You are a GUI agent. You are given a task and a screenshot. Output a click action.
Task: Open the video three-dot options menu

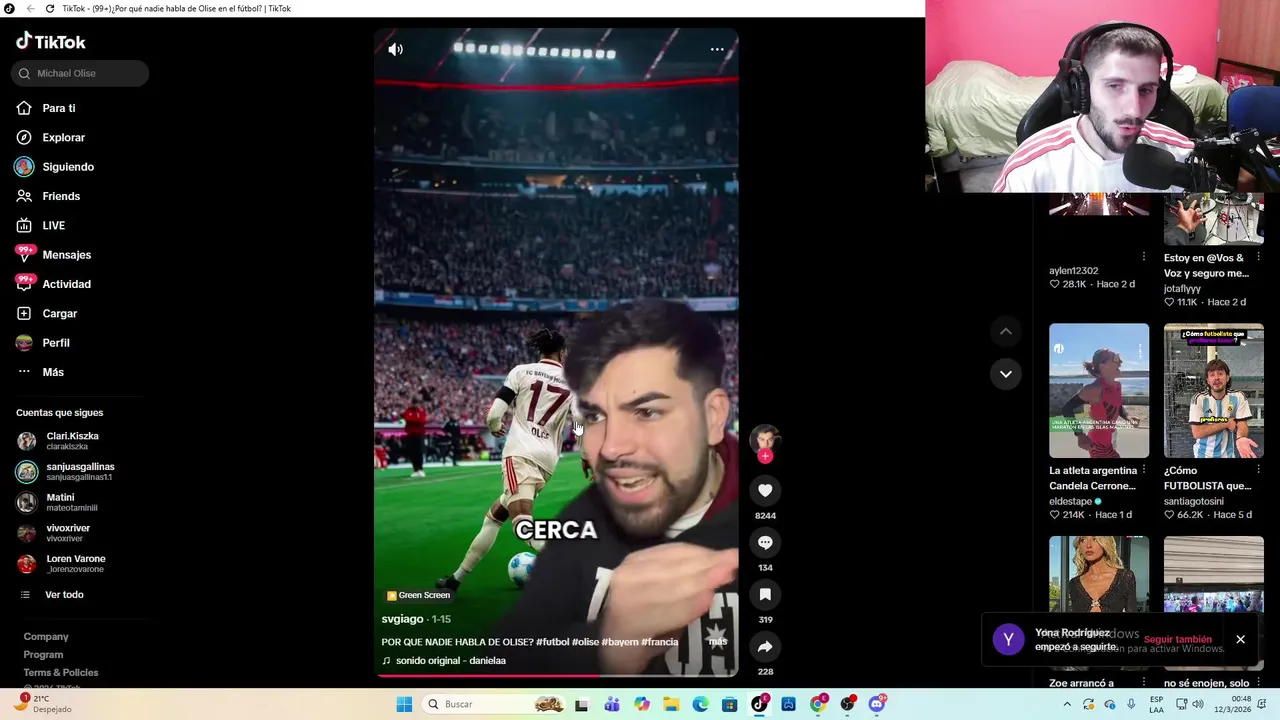pyautogui.click(x=717, y=49)
